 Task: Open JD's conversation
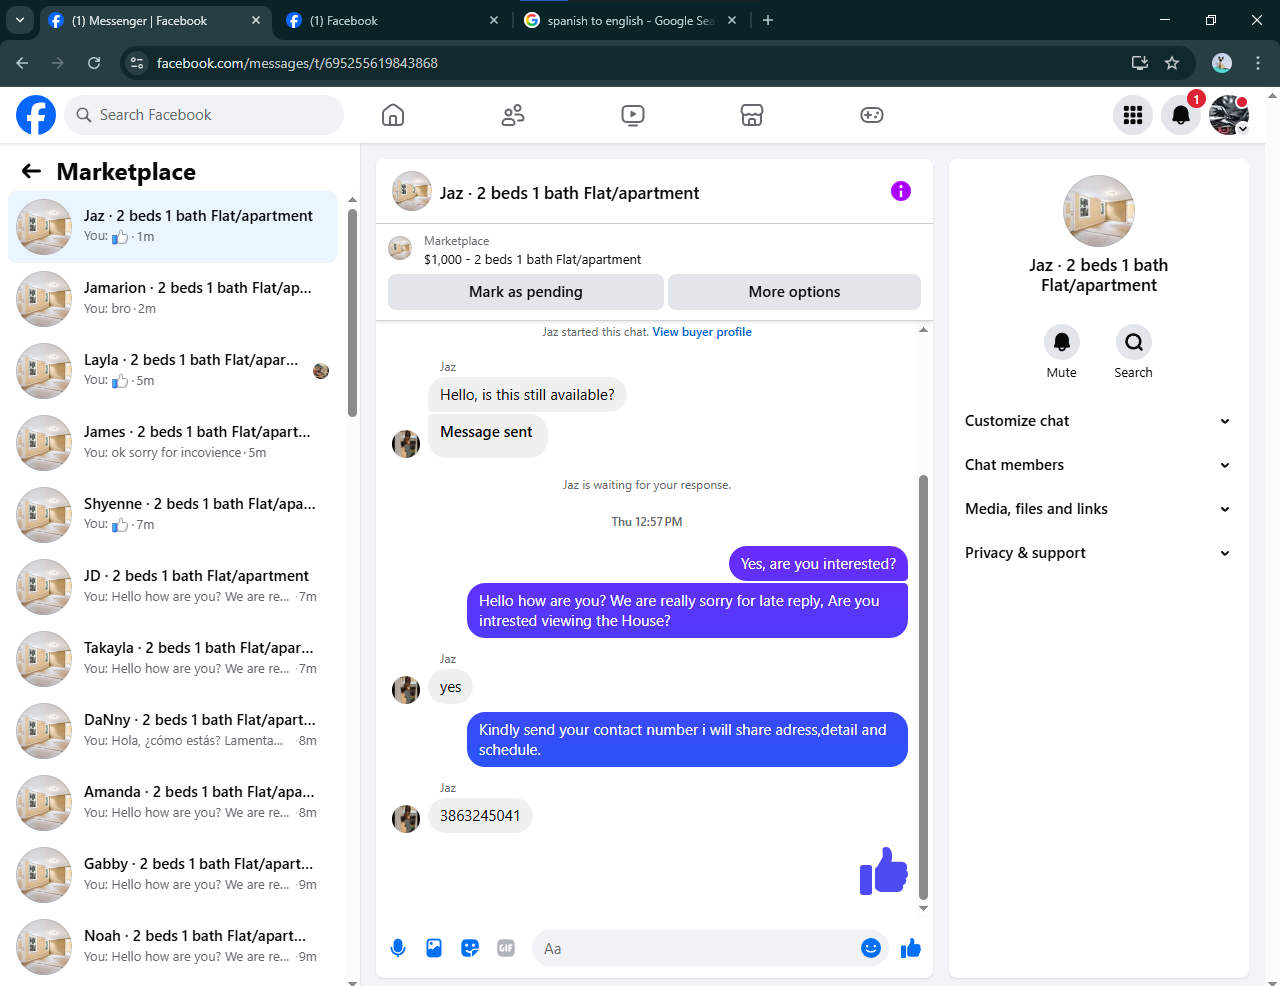click(172, 587)
